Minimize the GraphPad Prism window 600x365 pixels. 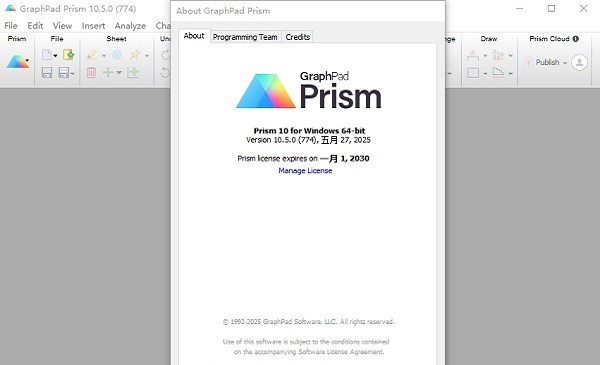[520, 8]
